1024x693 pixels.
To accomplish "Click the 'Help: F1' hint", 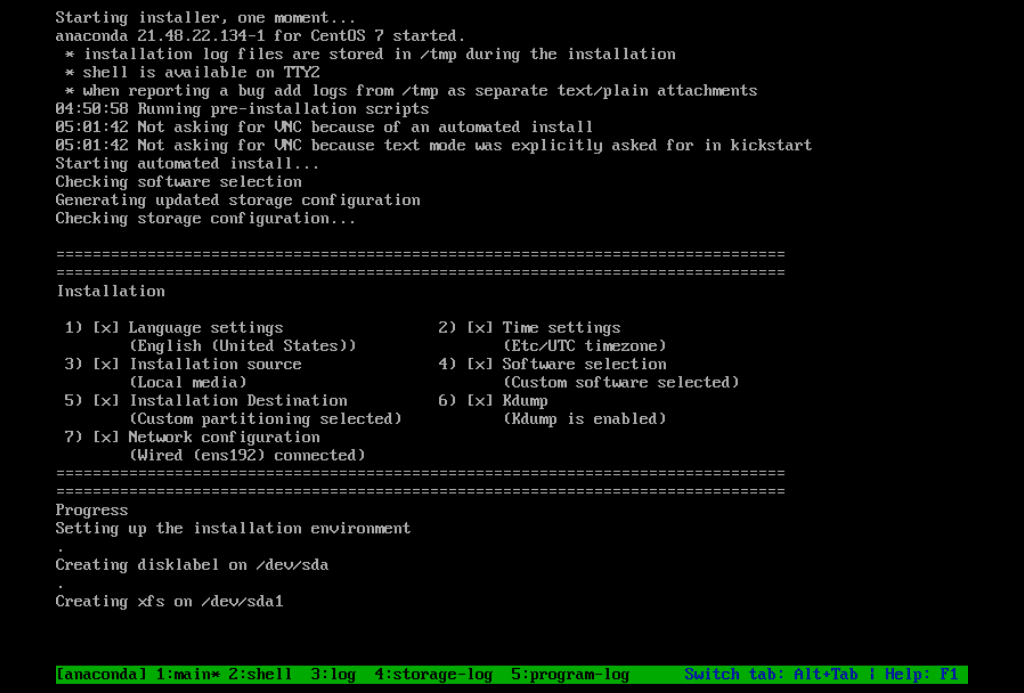I will coord(921,674).
